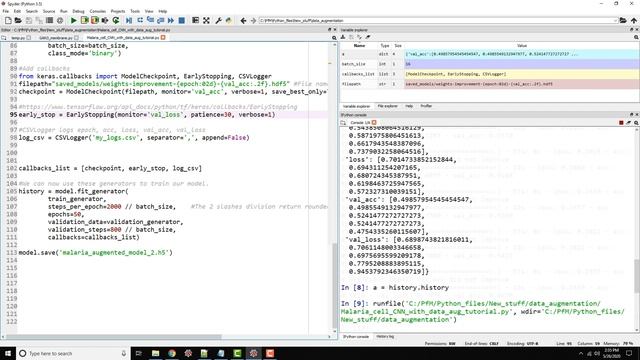Image resolution: width=640 pixels, height=360 pixels.
Task: Open the Tools menu
Action: 135,11
